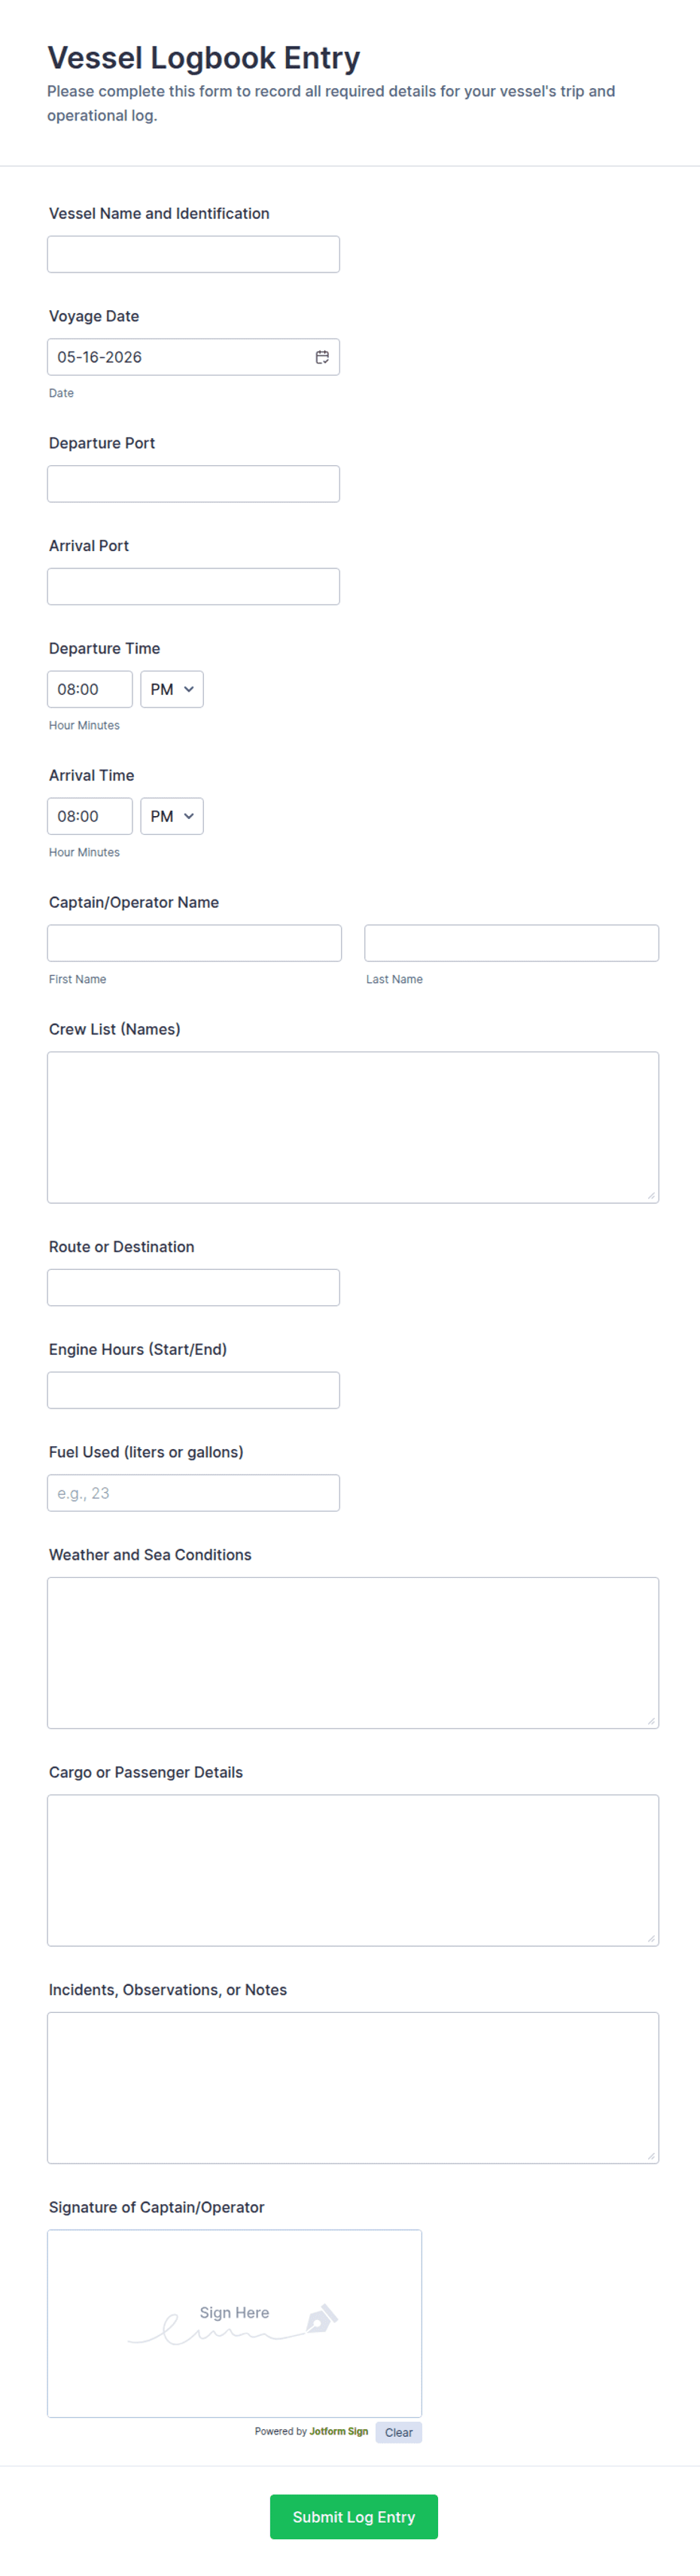Click the Departure Time hour minutes field
This screenshot has height=2576, width=700.
point(90,689)
